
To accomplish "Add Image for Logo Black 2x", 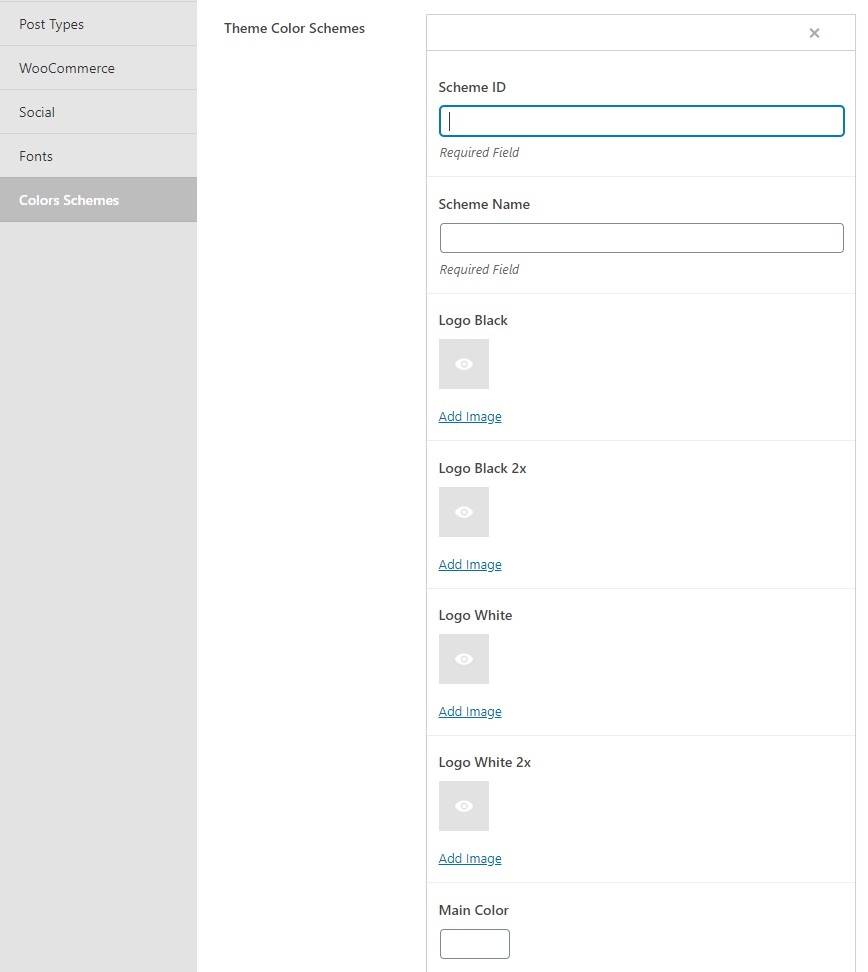I will pos(470,565).
